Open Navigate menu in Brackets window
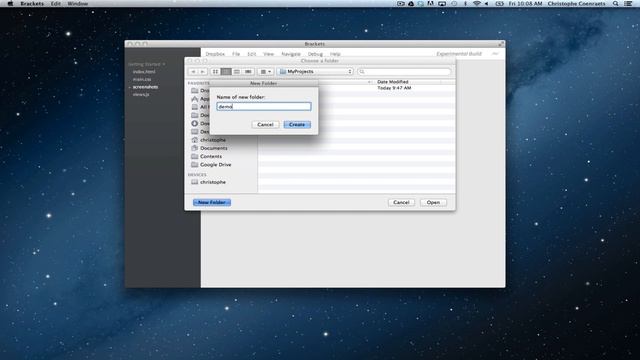The height and width of the screenshot is (360, 640). click(x=291, y=54)
